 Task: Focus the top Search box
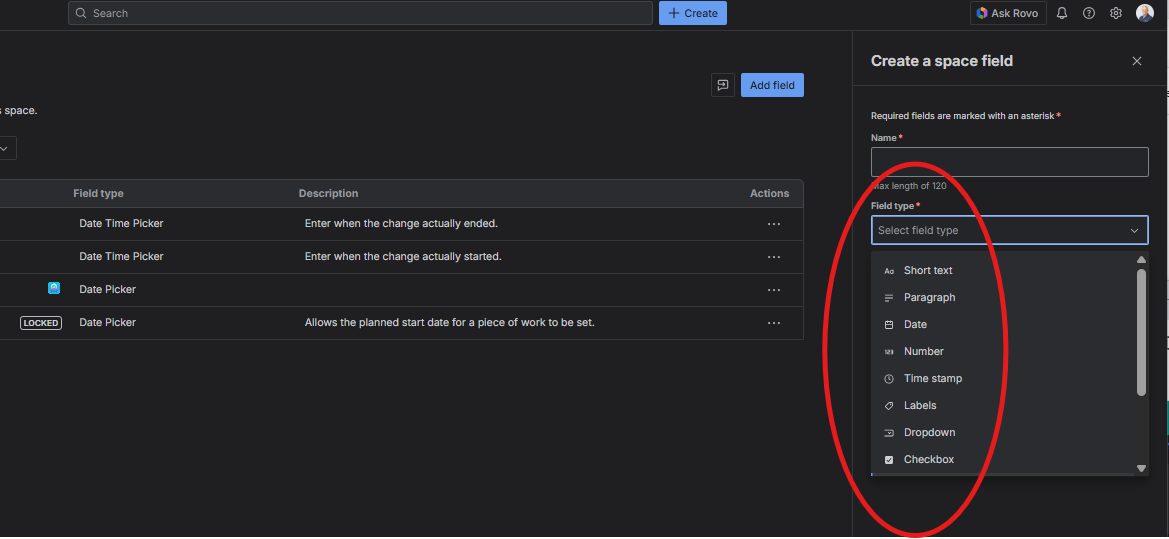tap(360, 13)
